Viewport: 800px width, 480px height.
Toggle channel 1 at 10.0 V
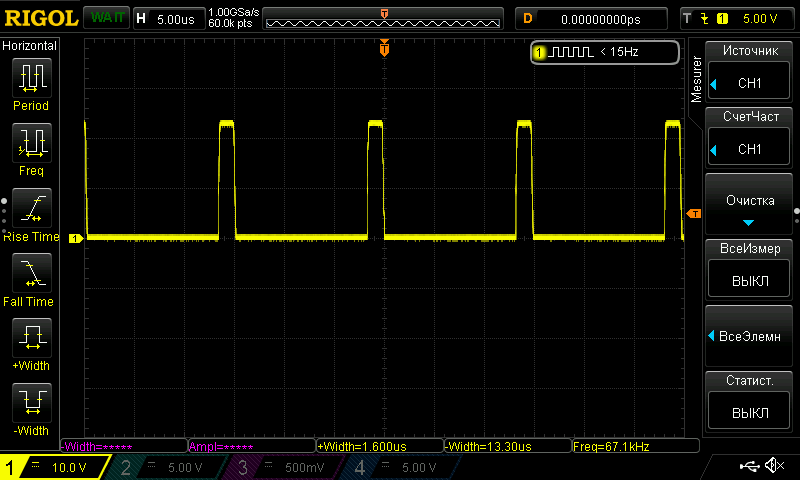tap(53, 467)
